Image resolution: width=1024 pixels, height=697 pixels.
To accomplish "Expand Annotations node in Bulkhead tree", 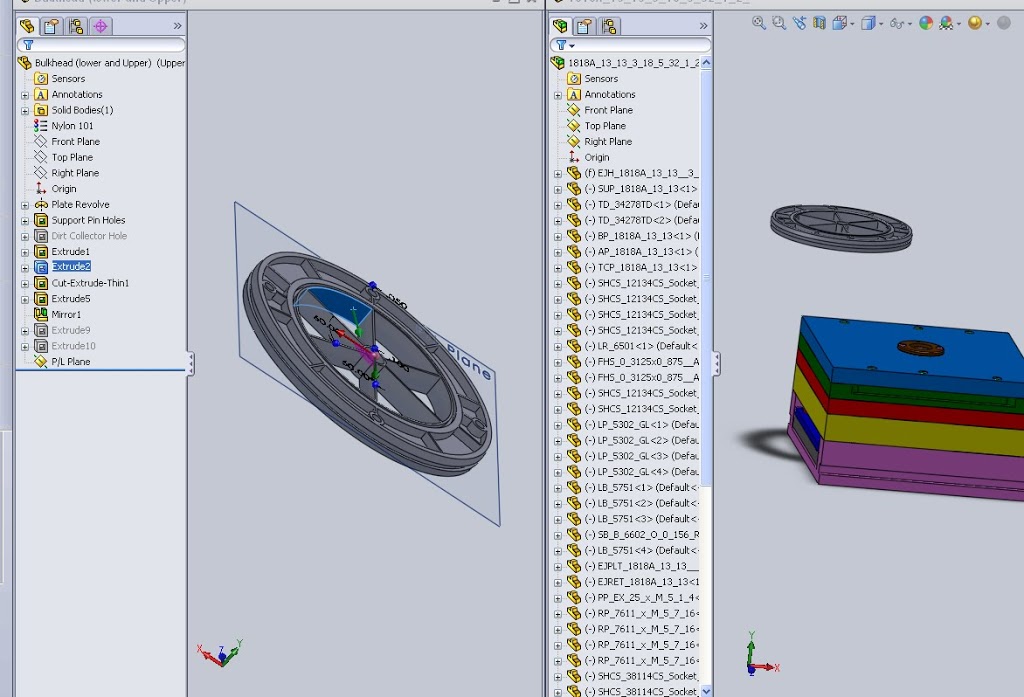I will coord(25,95).
